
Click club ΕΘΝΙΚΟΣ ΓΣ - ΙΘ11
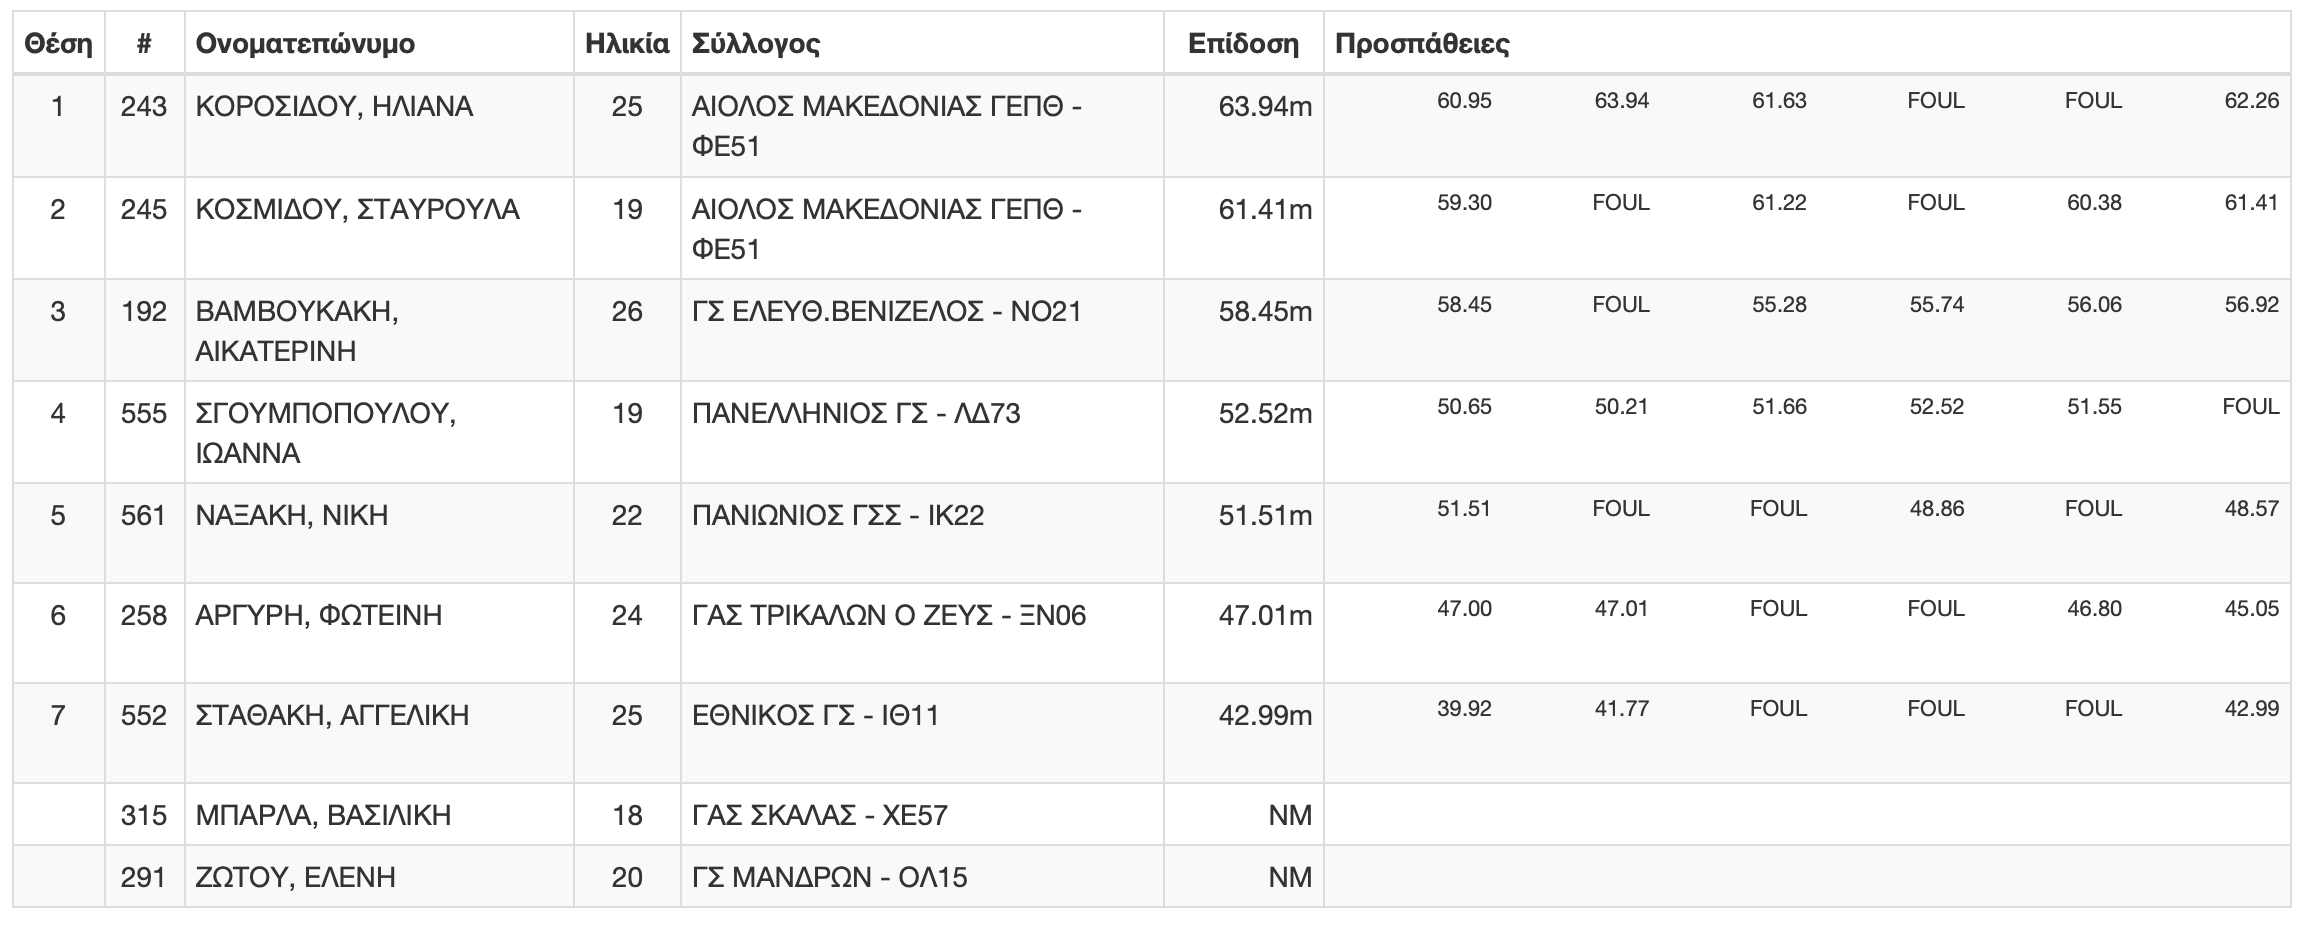(816, 716)
